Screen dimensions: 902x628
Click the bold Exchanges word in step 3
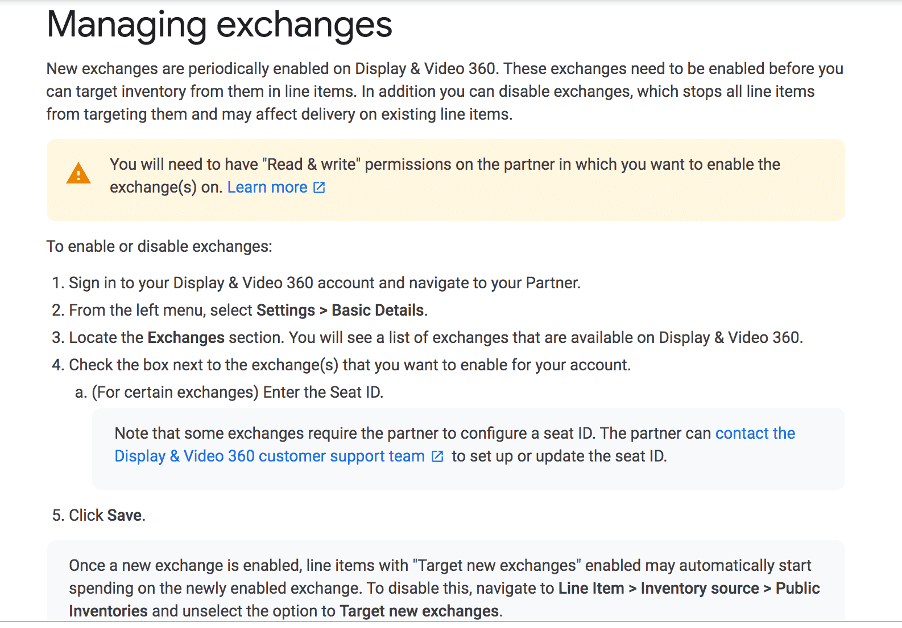(x=186, y=338)
